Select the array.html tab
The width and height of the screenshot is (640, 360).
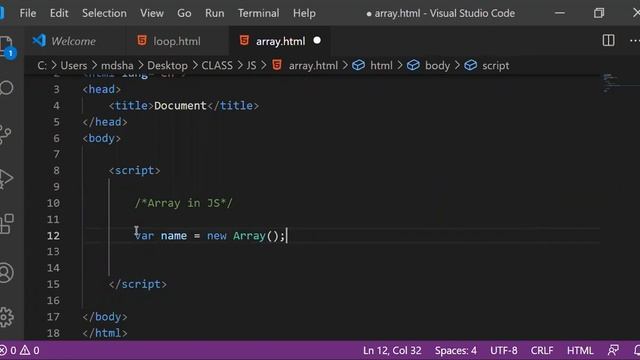point(280,41)
